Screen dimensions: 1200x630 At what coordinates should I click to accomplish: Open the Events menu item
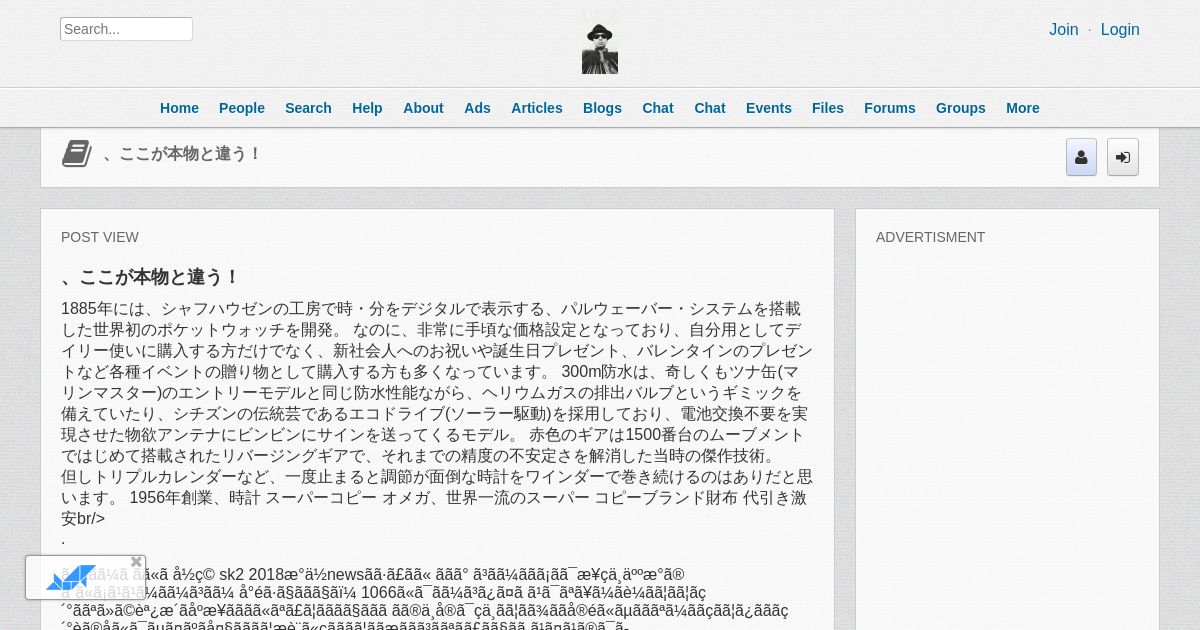pyautogui.click(x=769, y=108)
